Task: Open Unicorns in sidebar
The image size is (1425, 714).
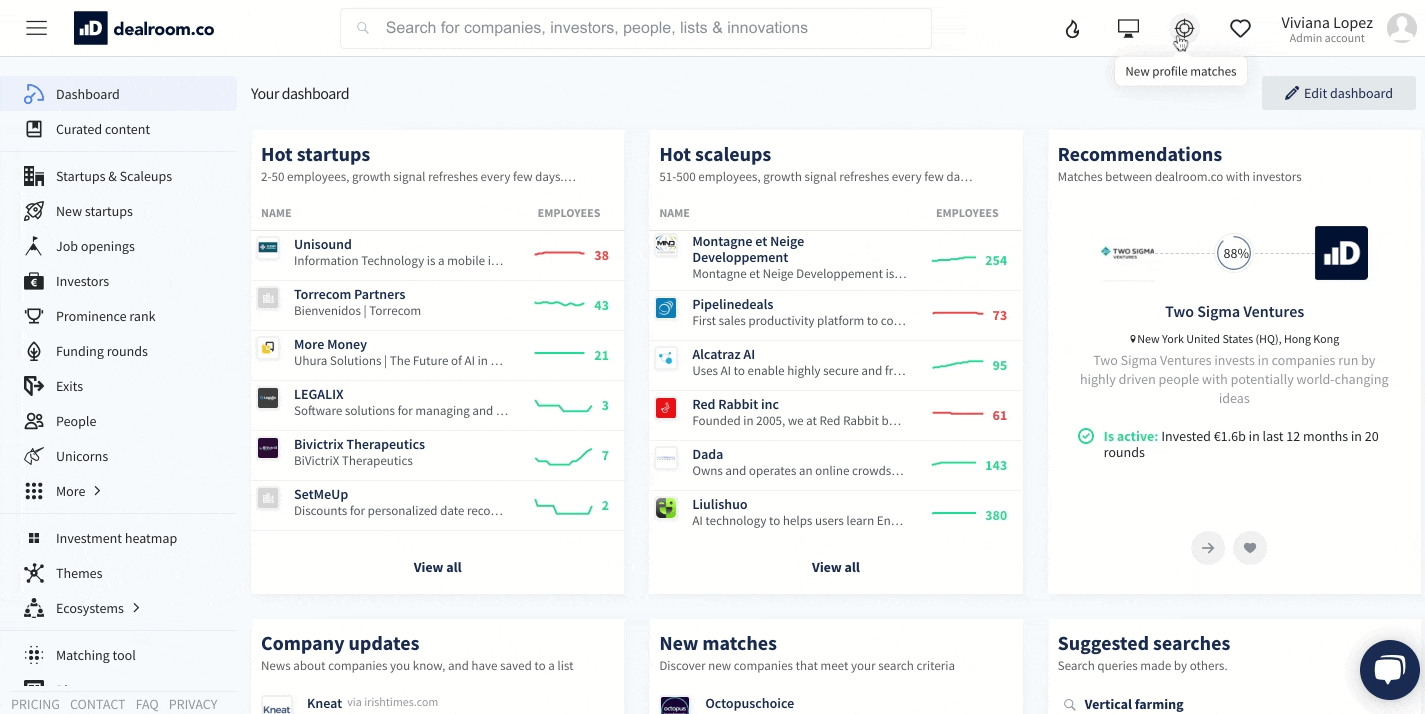Action: (82, 456)
